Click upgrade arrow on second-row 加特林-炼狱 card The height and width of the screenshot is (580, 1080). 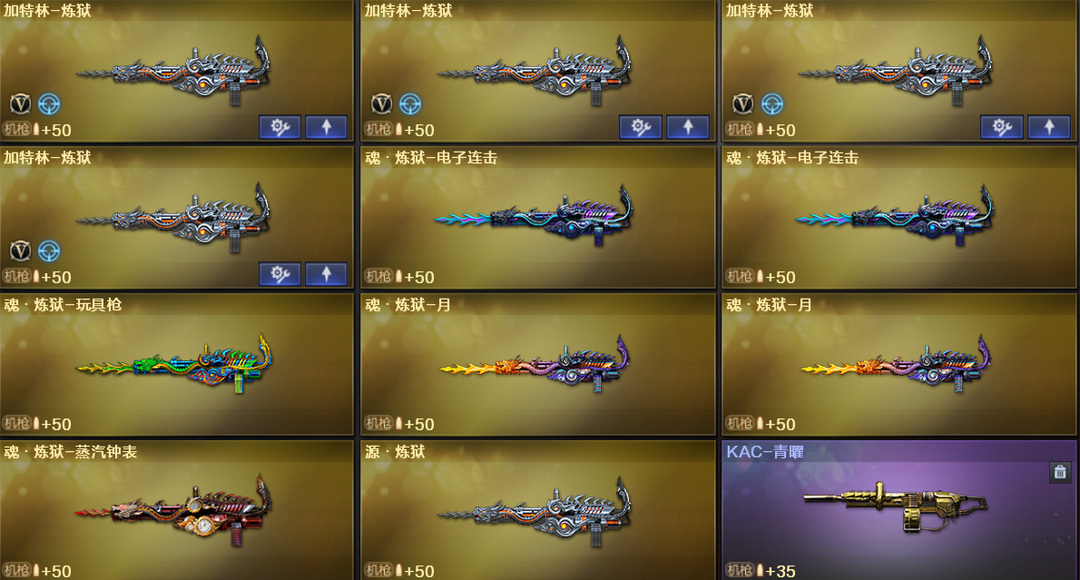coord(326,273)
